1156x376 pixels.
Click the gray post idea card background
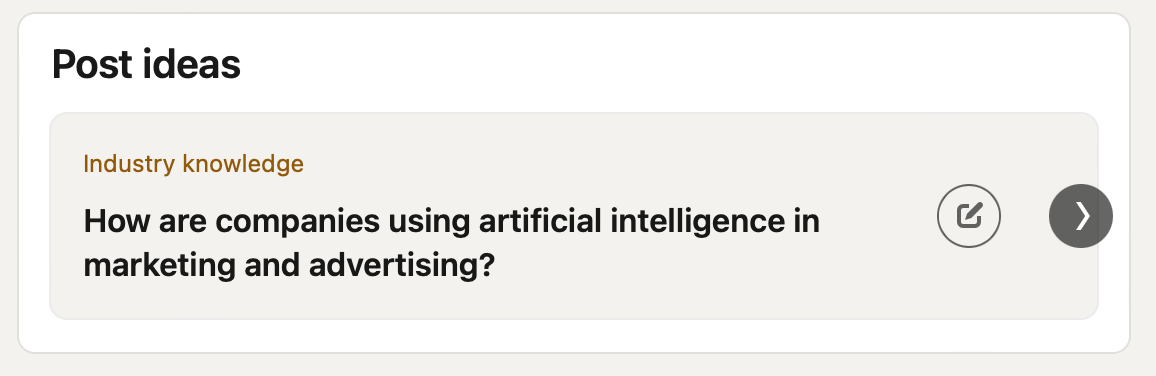click(574, 216)
